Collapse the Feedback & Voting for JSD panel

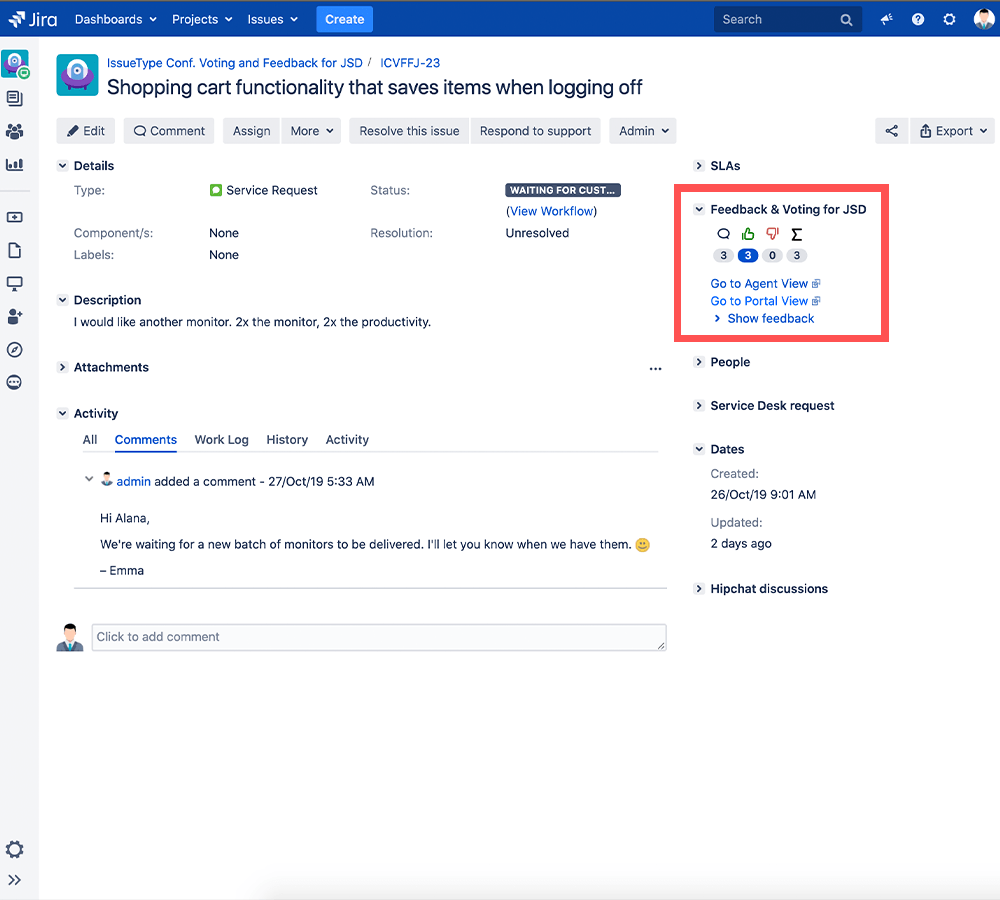(x=699, y=209)
